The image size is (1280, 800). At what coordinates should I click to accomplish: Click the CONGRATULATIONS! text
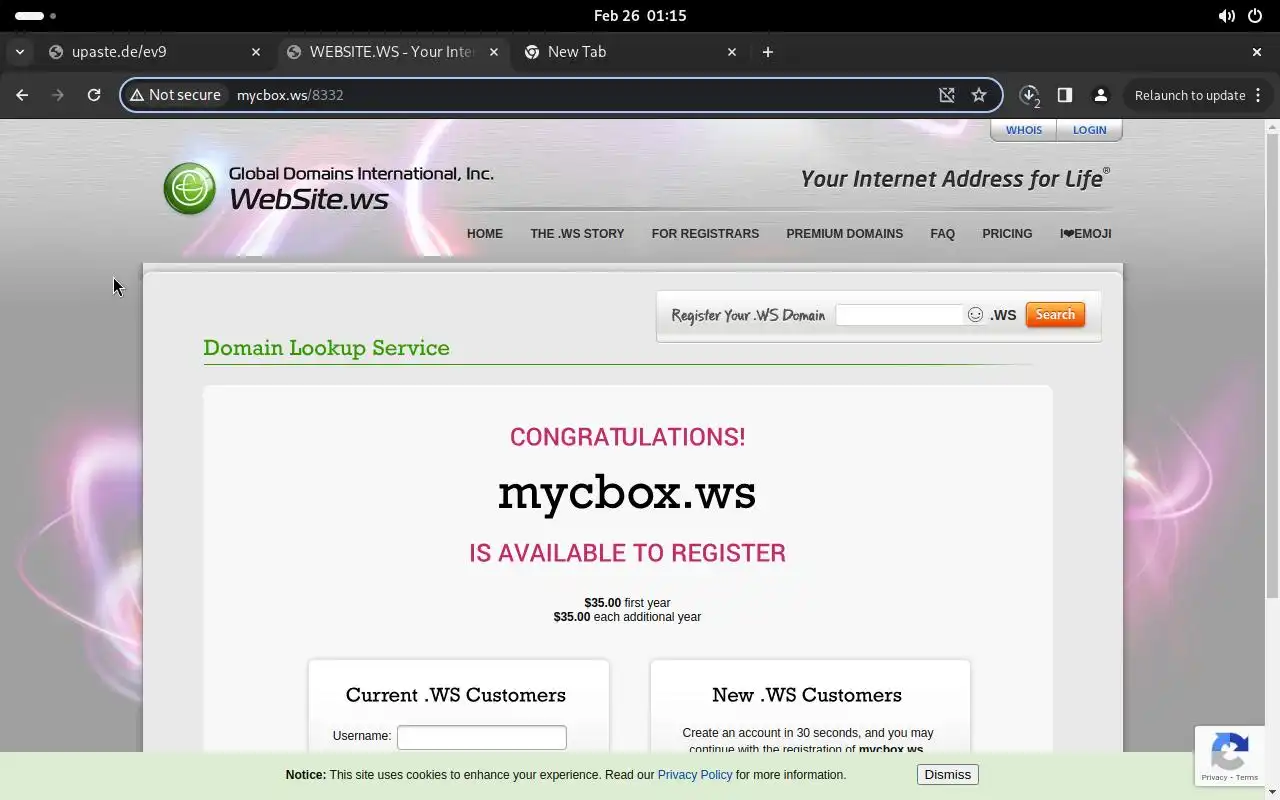pos(627,437)
